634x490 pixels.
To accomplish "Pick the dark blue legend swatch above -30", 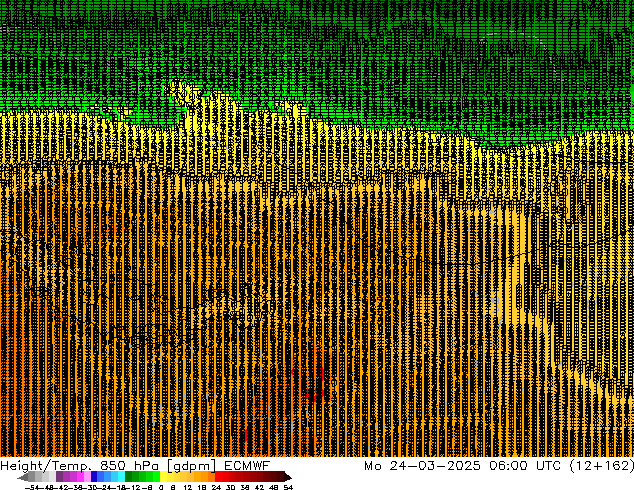I will click(94, 476).
